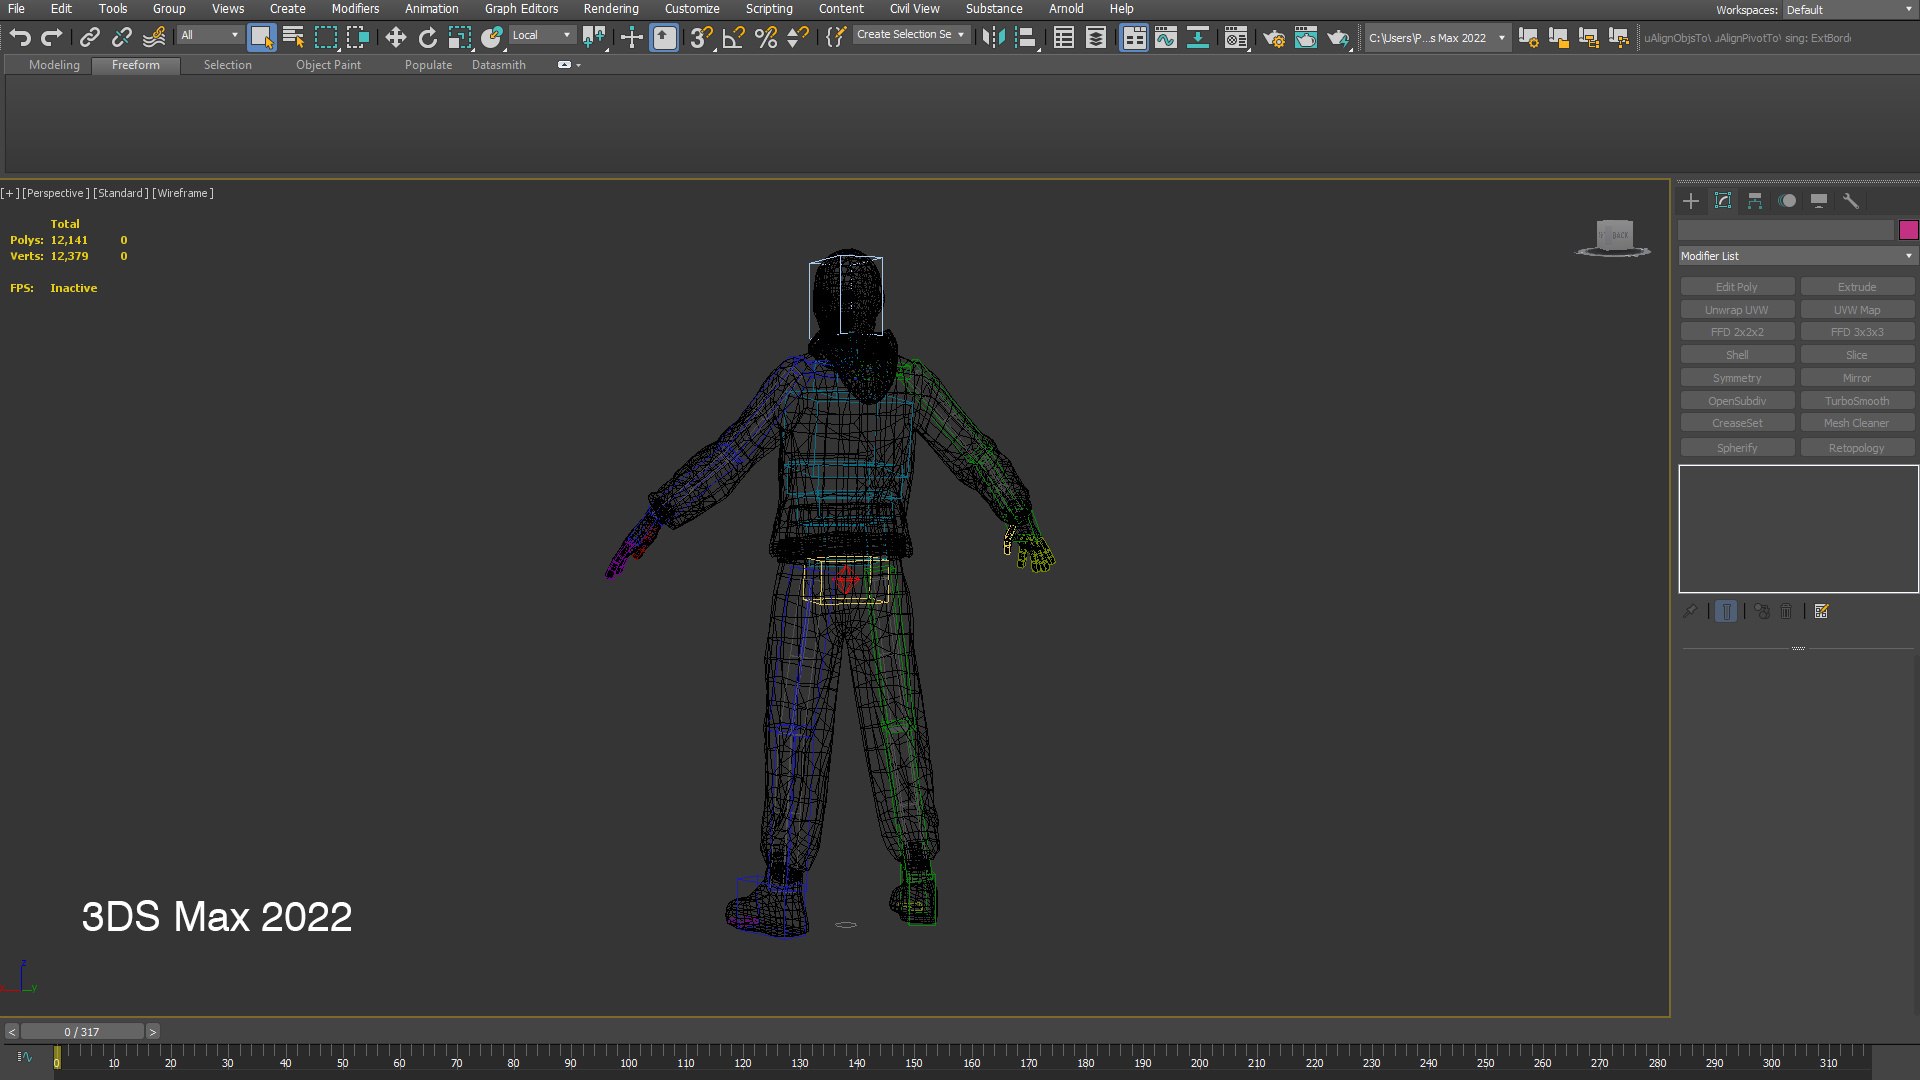Click the Unlink Selection icon
This screenshot has height=1080, width=1920.
click(x=122, y=38)
